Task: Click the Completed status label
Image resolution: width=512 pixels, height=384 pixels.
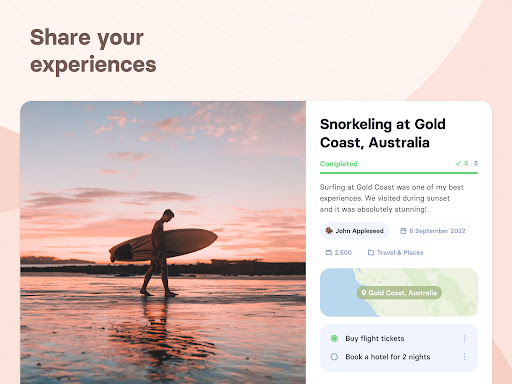Action: 339,164
